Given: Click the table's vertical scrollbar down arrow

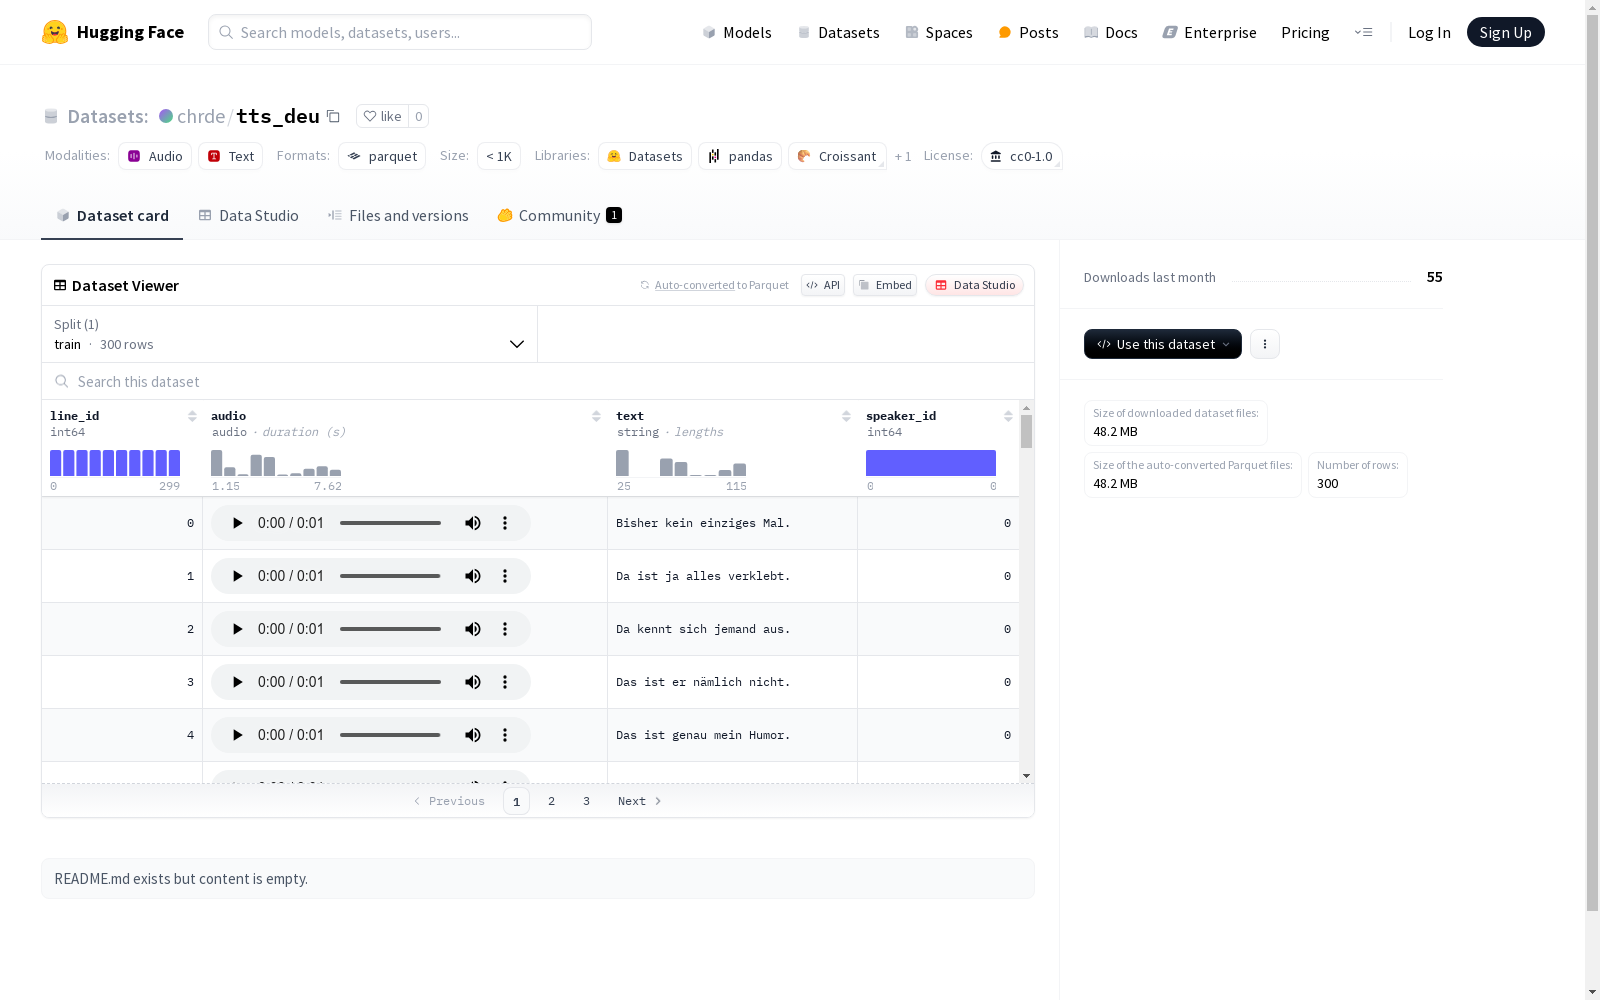Looking at the screenshot, I should point(1026,776).
